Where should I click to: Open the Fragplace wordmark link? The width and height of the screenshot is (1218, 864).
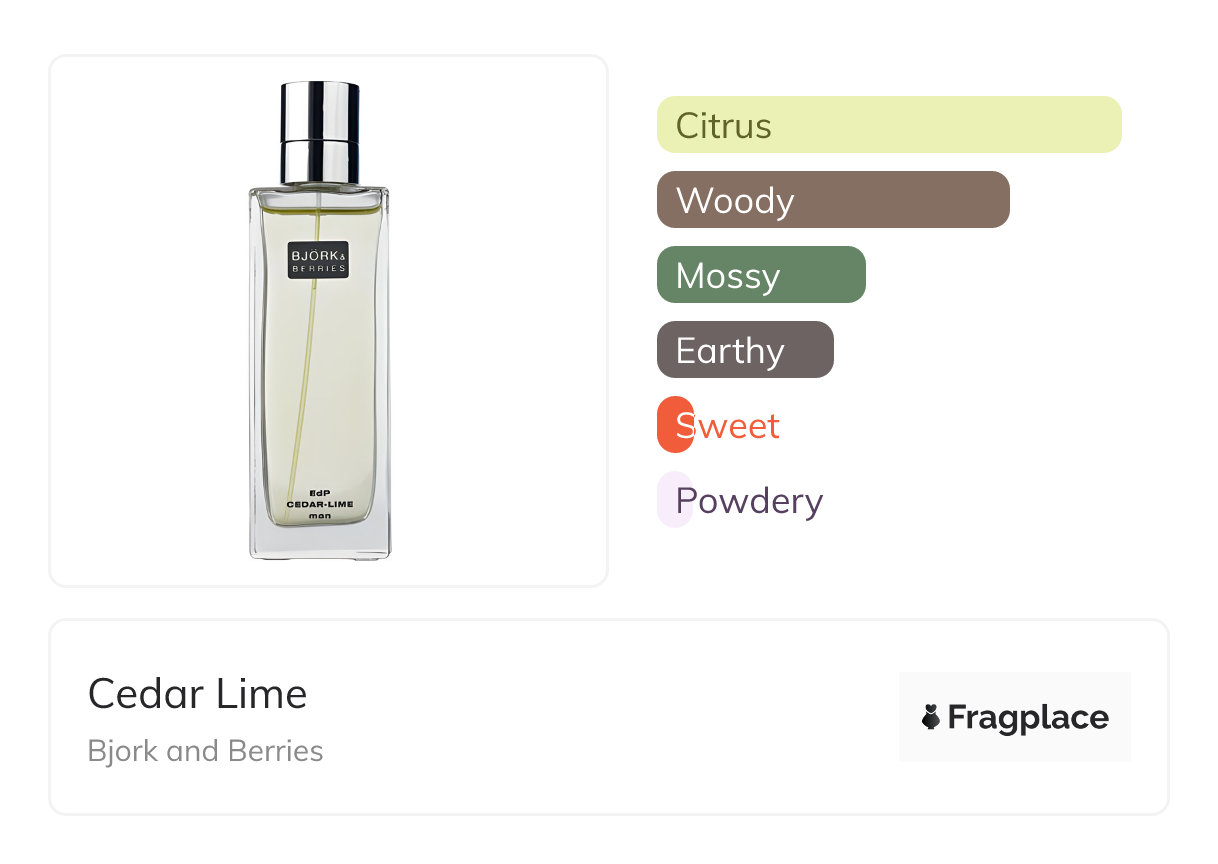[x=1028, y=717]
